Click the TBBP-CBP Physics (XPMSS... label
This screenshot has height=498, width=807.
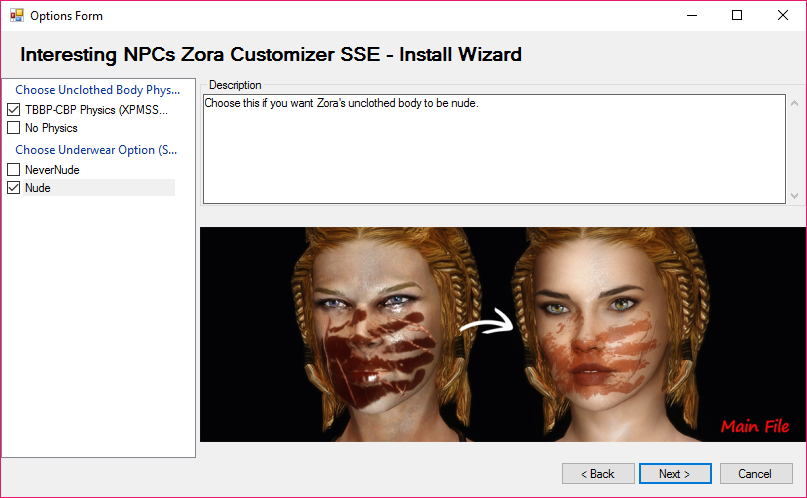(96, 110)
